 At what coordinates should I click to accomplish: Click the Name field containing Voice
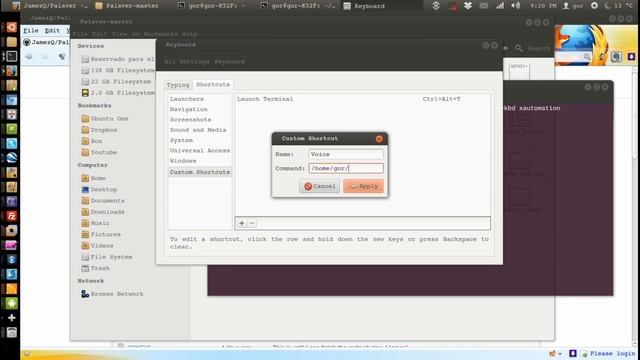[346, 154]
